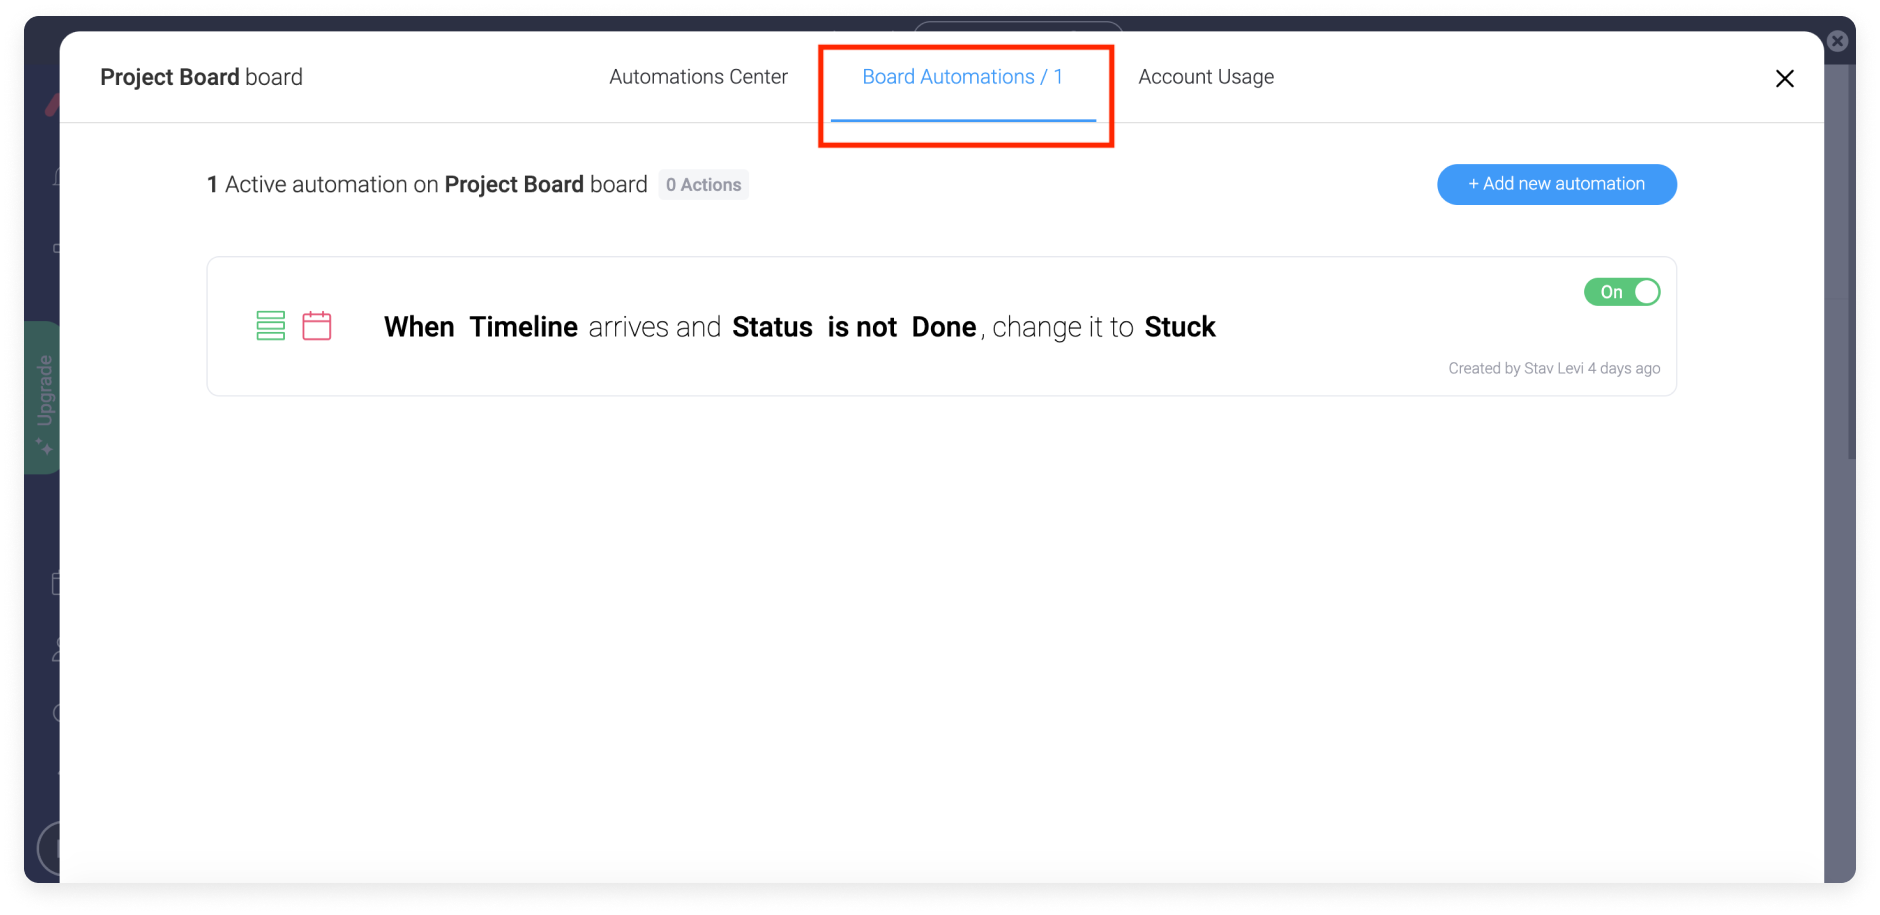Turn off the automation On toggle
Viewport: 1880px width, 915px height.
[x=1622, y=292]
